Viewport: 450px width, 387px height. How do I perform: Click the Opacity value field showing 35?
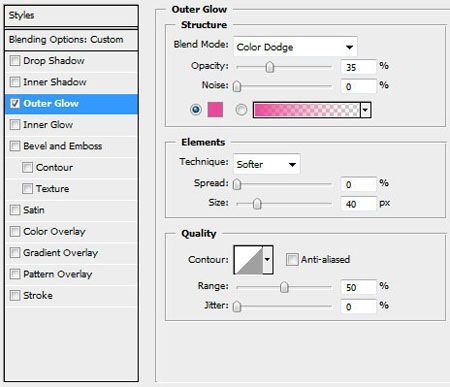tap(359, 67)
